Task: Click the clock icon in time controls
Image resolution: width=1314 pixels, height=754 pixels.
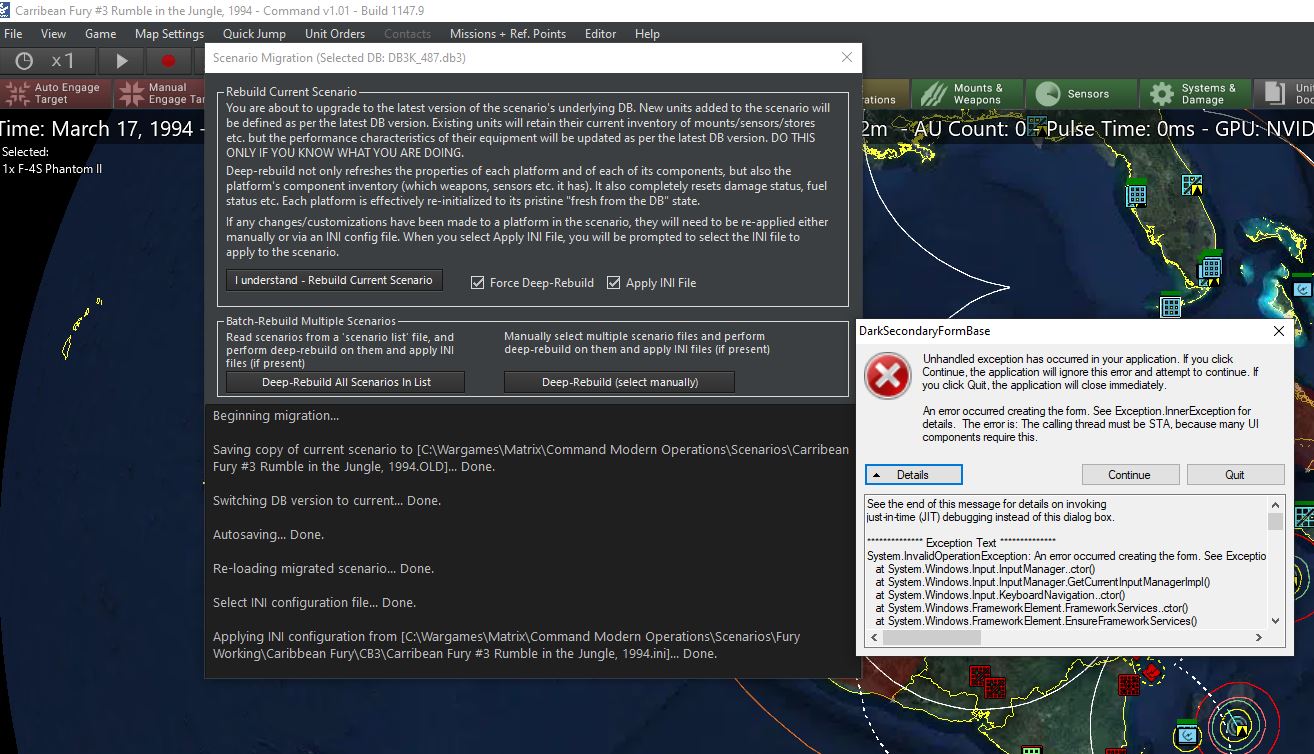Action: [x=23, y=61]
